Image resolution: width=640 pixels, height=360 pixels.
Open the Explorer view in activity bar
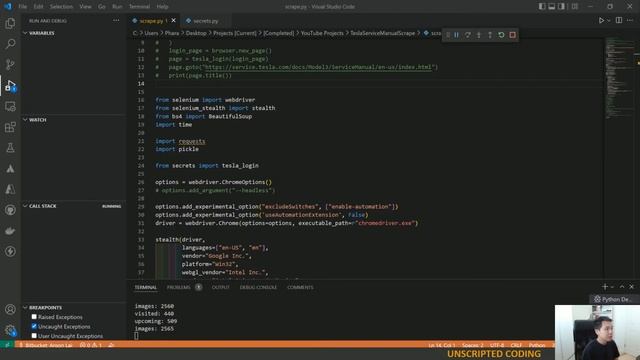(10, 23)
